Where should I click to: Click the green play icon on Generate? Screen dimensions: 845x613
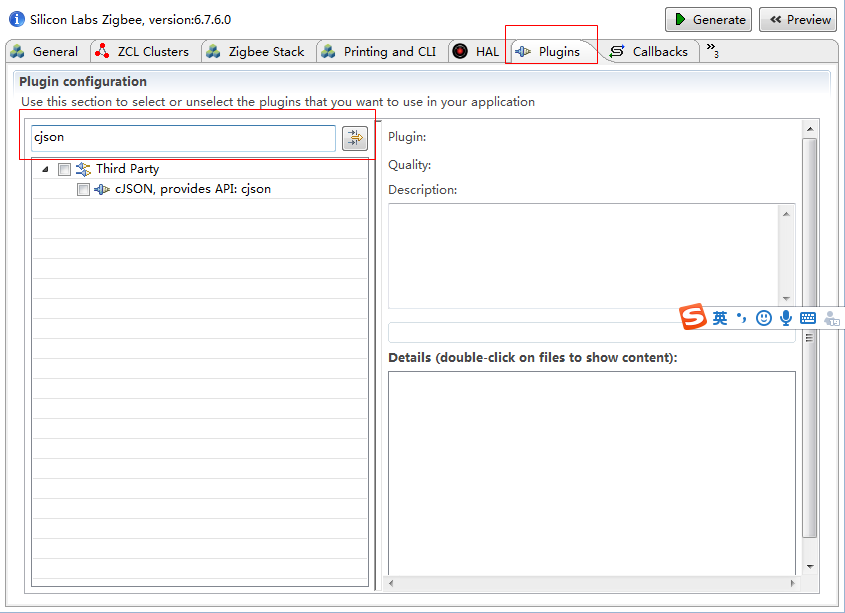pyautogui.click(x=680, y=19)
